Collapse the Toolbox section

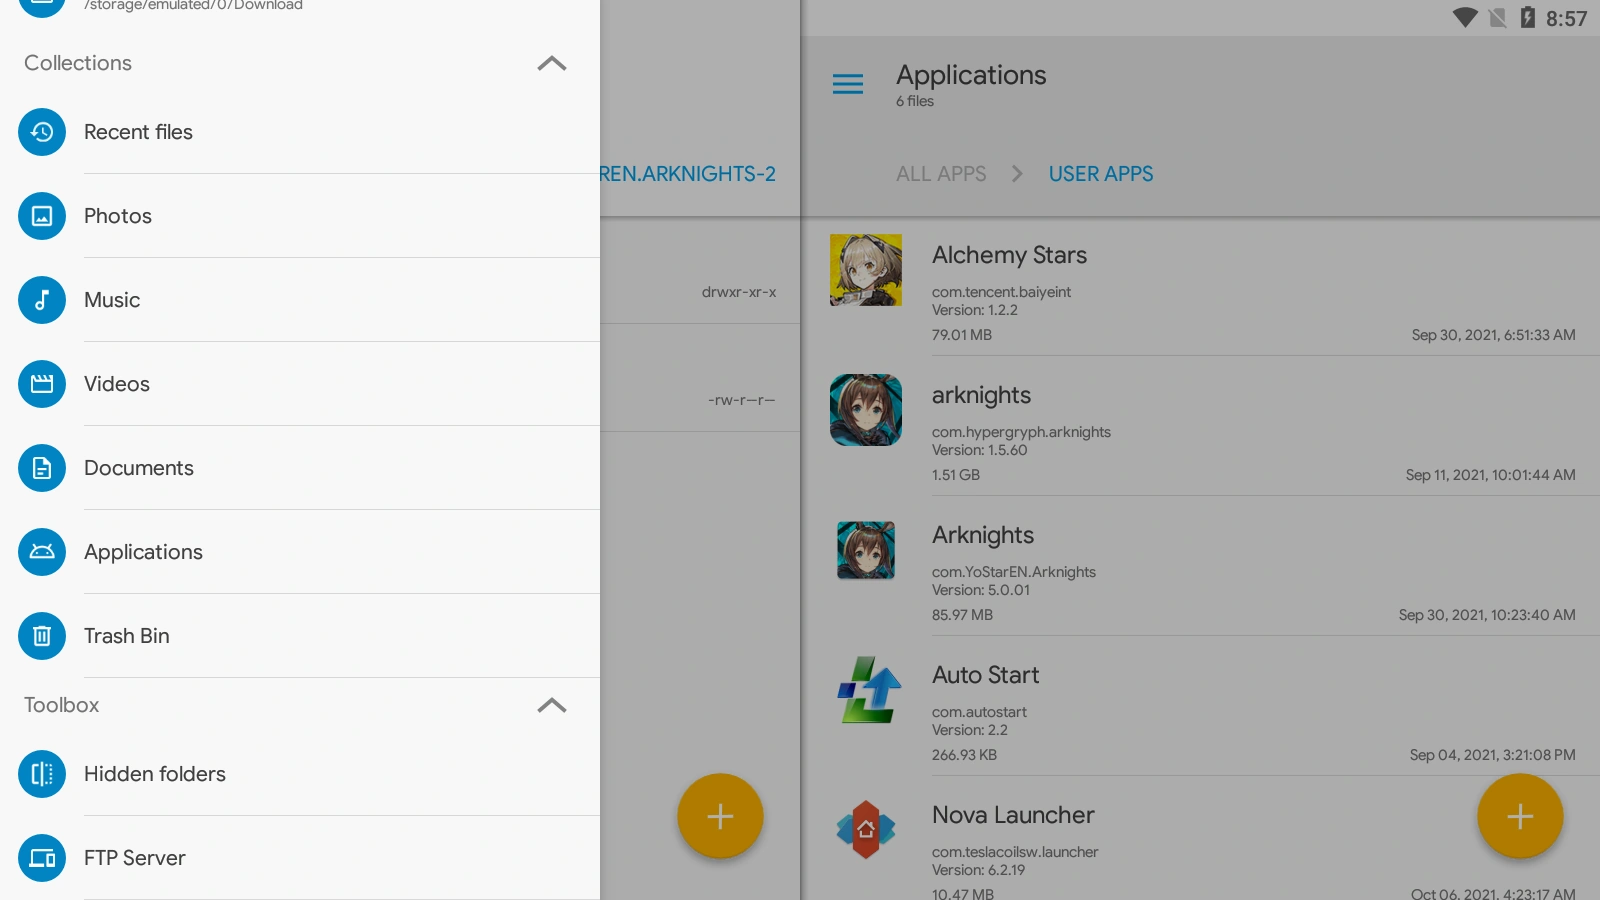point(552,705)
